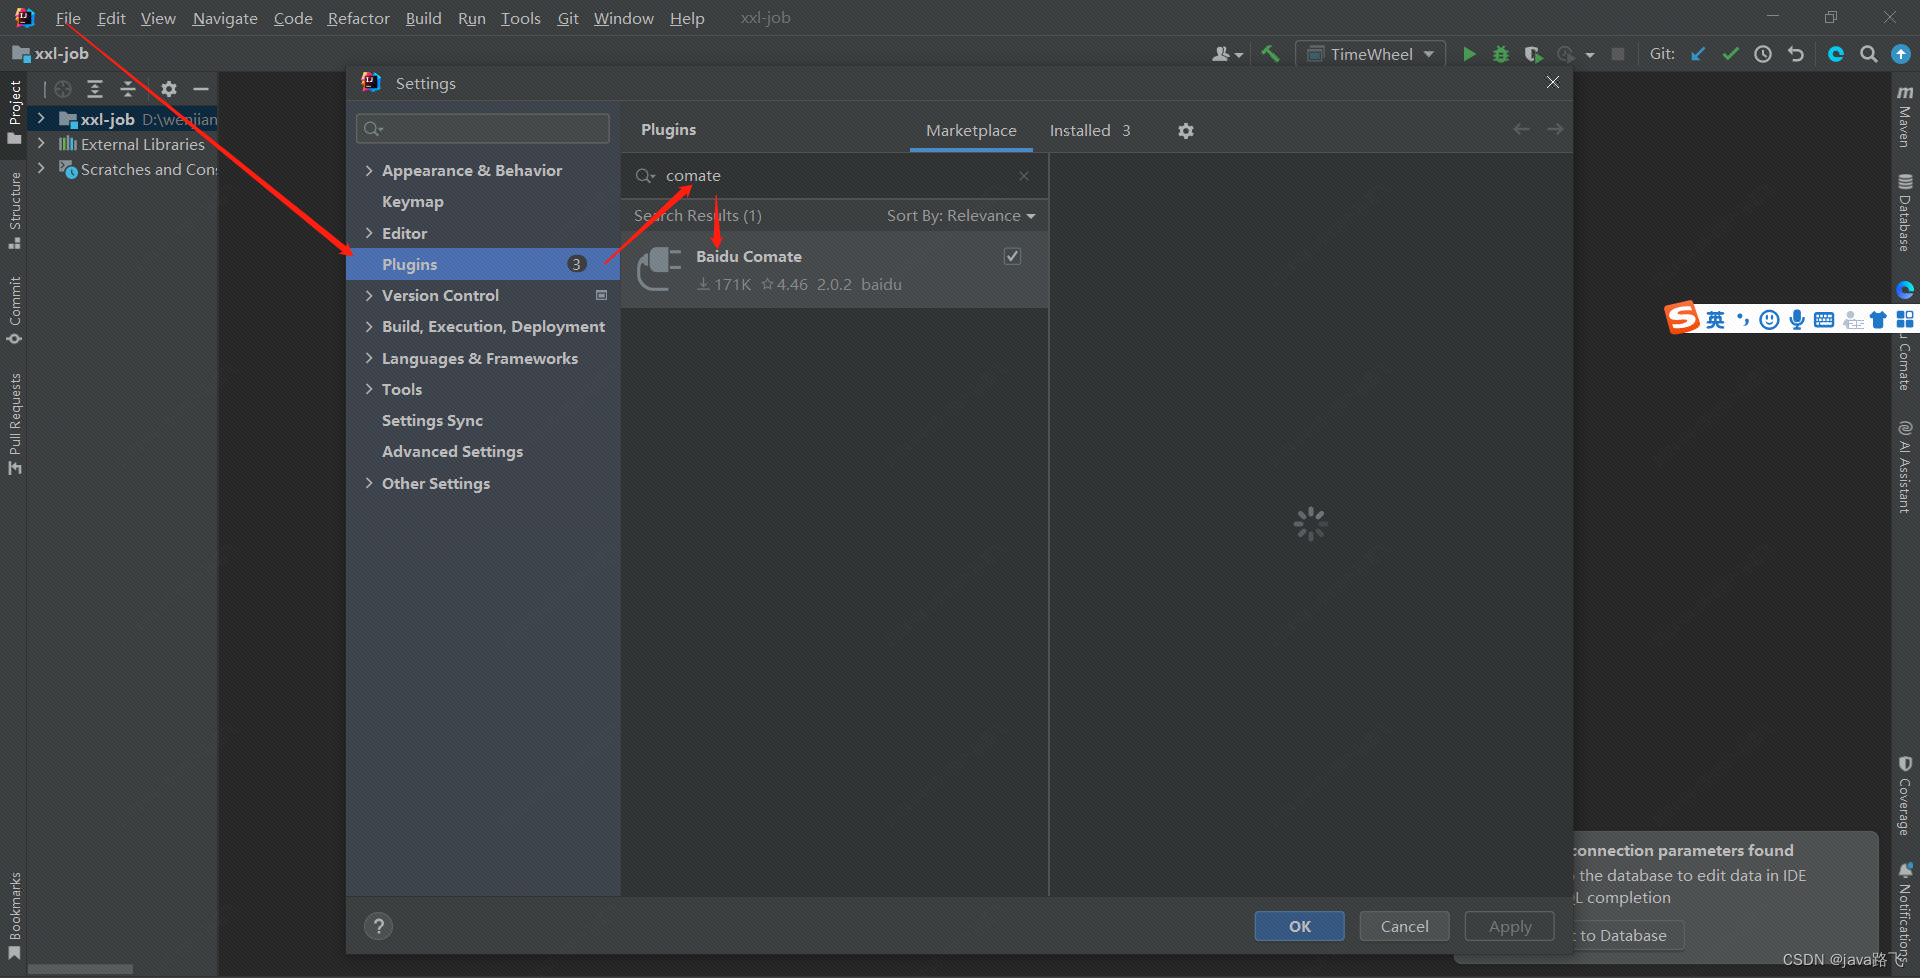1920x978 pixels.
Task: Focus the plugin search field with comate
Action: pos(835,176)
